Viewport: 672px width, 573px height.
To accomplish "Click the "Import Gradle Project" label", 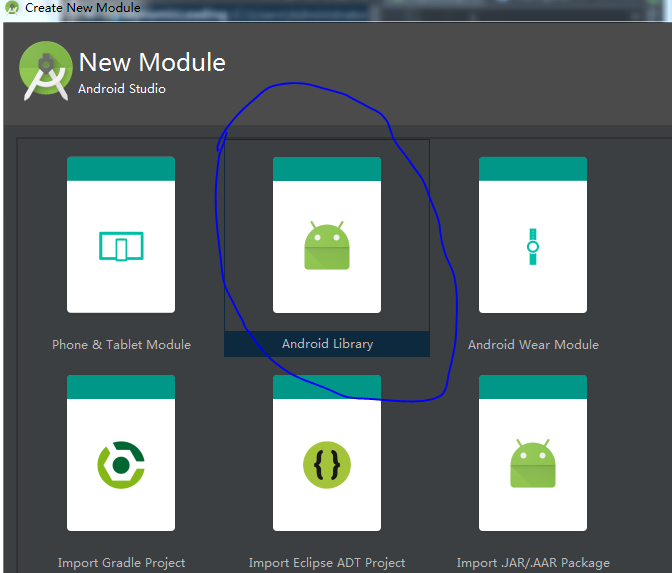I will coord(121,563).
